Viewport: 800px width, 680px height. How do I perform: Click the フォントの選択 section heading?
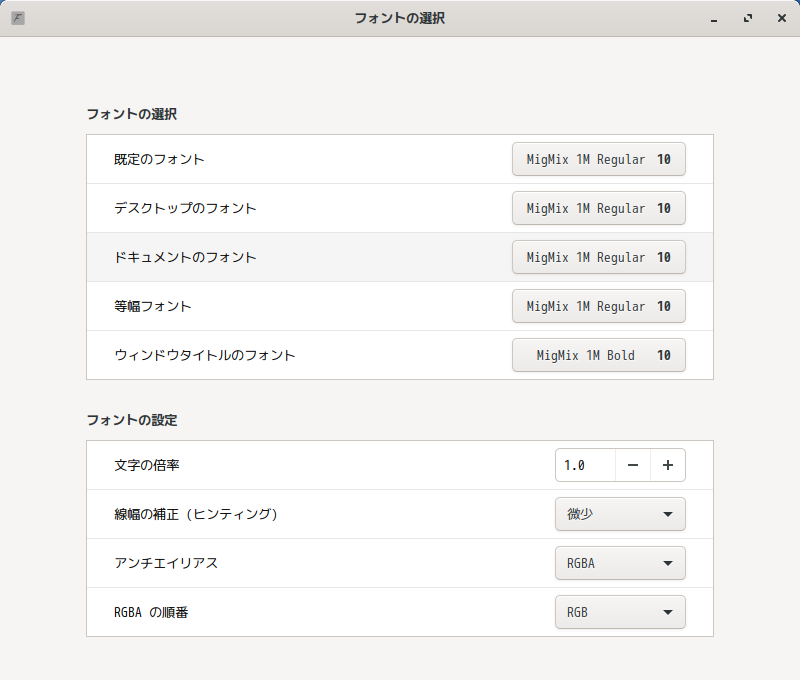(132, 114)
